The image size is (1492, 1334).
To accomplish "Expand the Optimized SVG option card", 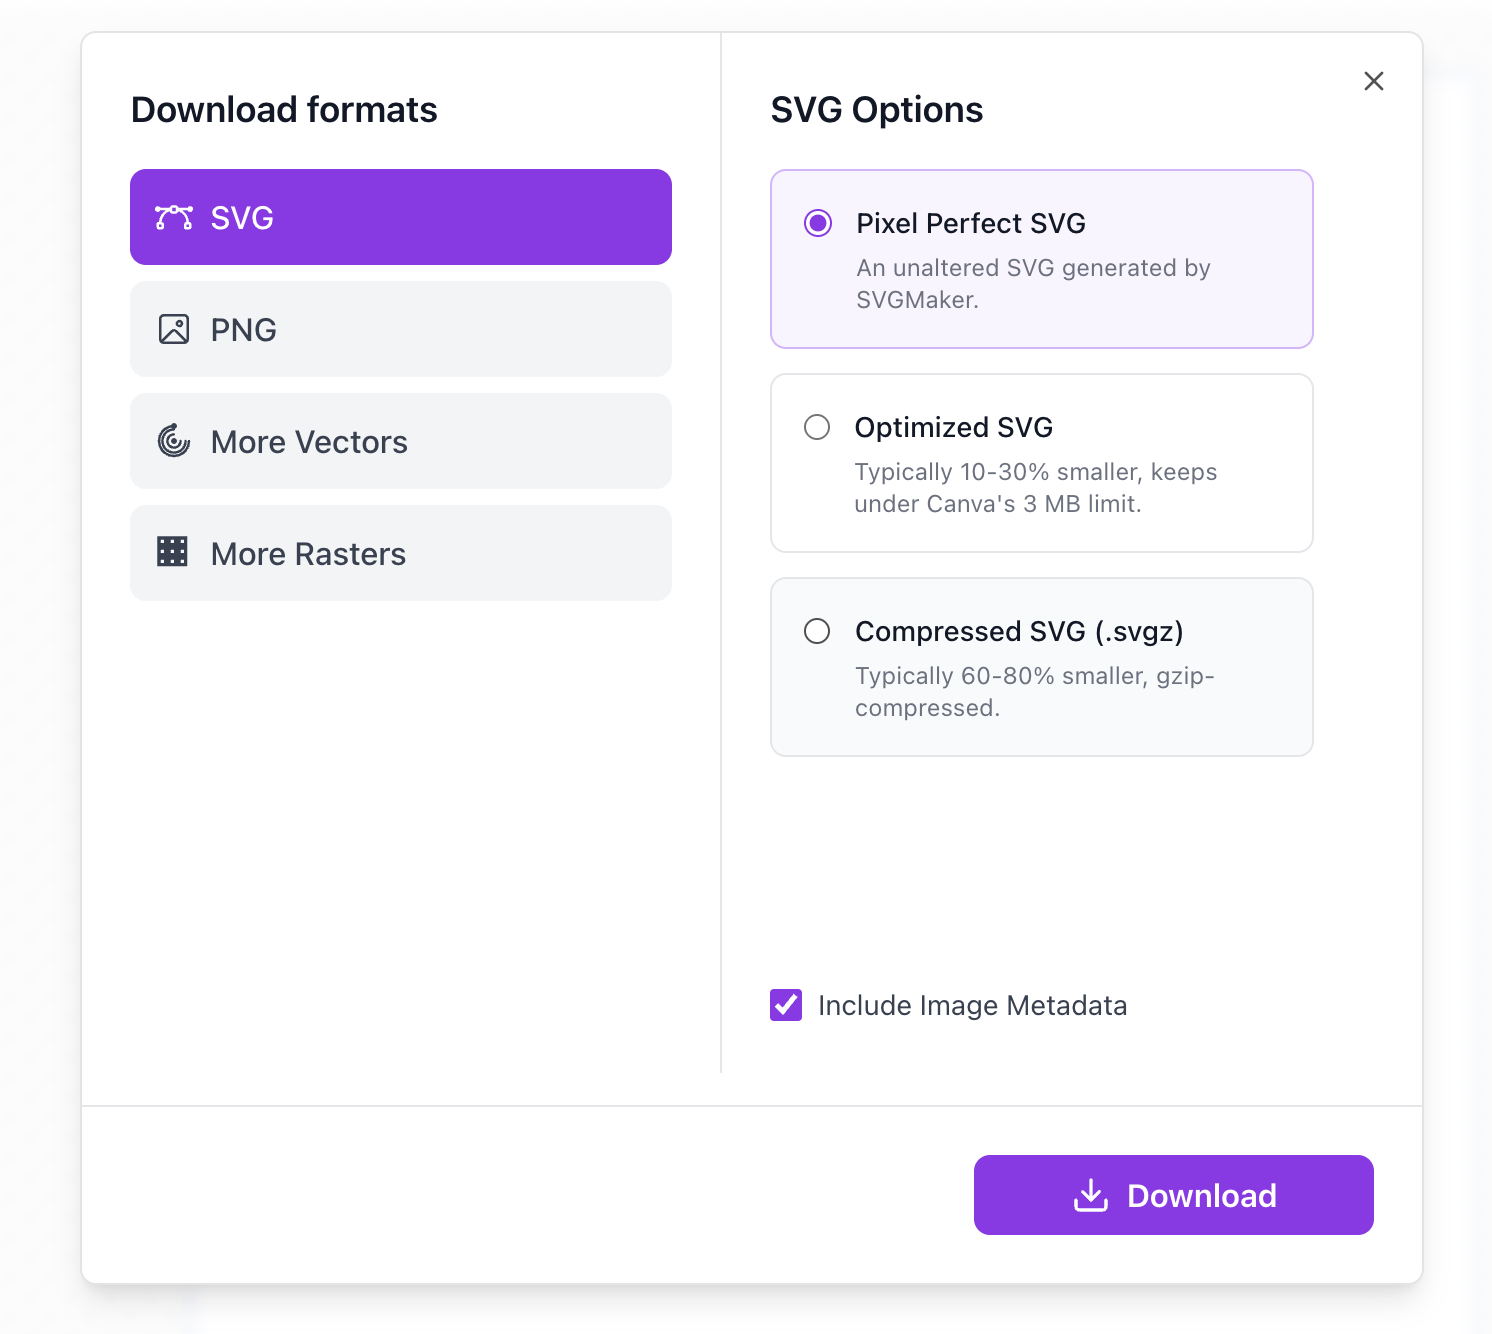I will tap(1041, 462).
